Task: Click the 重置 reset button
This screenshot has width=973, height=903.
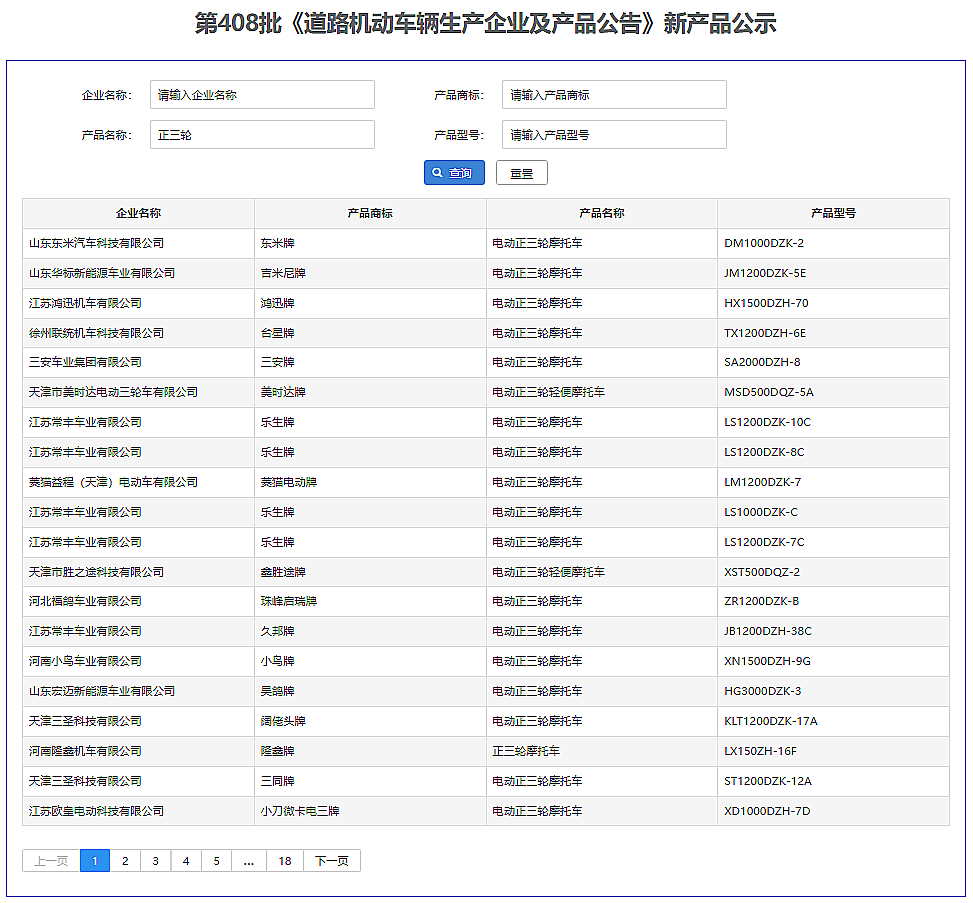Action: pos(522,173)
